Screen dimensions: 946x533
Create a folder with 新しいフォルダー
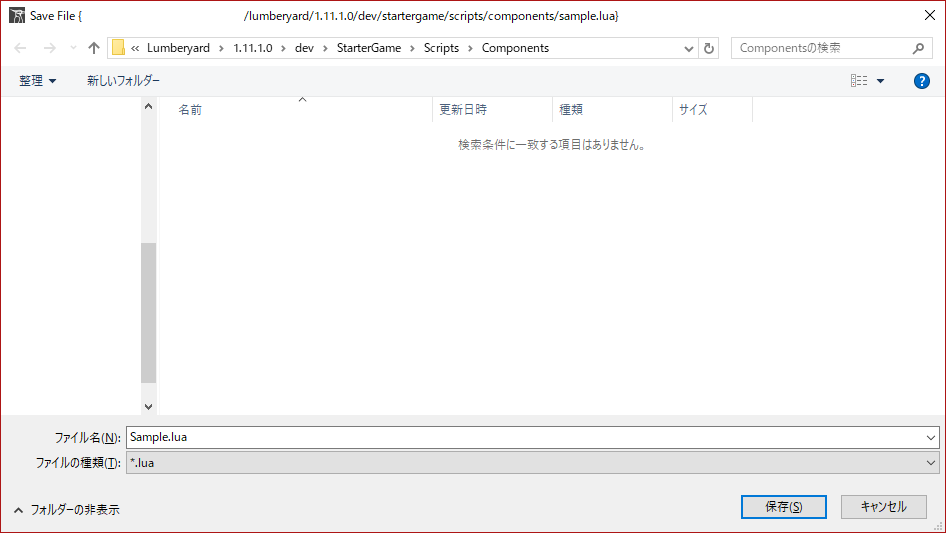point(123,81)
